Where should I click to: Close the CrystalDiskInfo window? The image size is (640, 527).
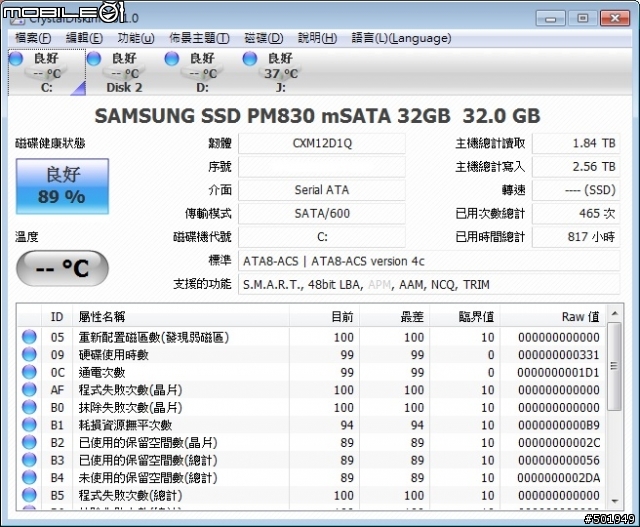615,18
